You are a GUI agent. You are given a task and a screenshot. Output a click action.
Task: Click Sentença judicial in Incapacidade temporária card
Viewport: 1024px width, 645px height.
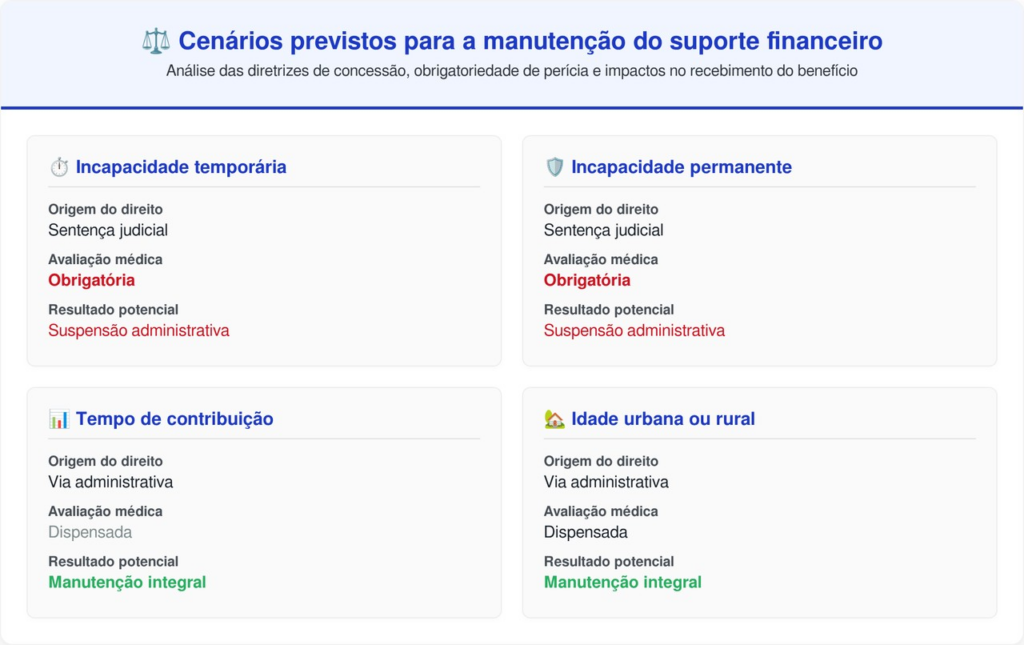click(x=108, y=230)
